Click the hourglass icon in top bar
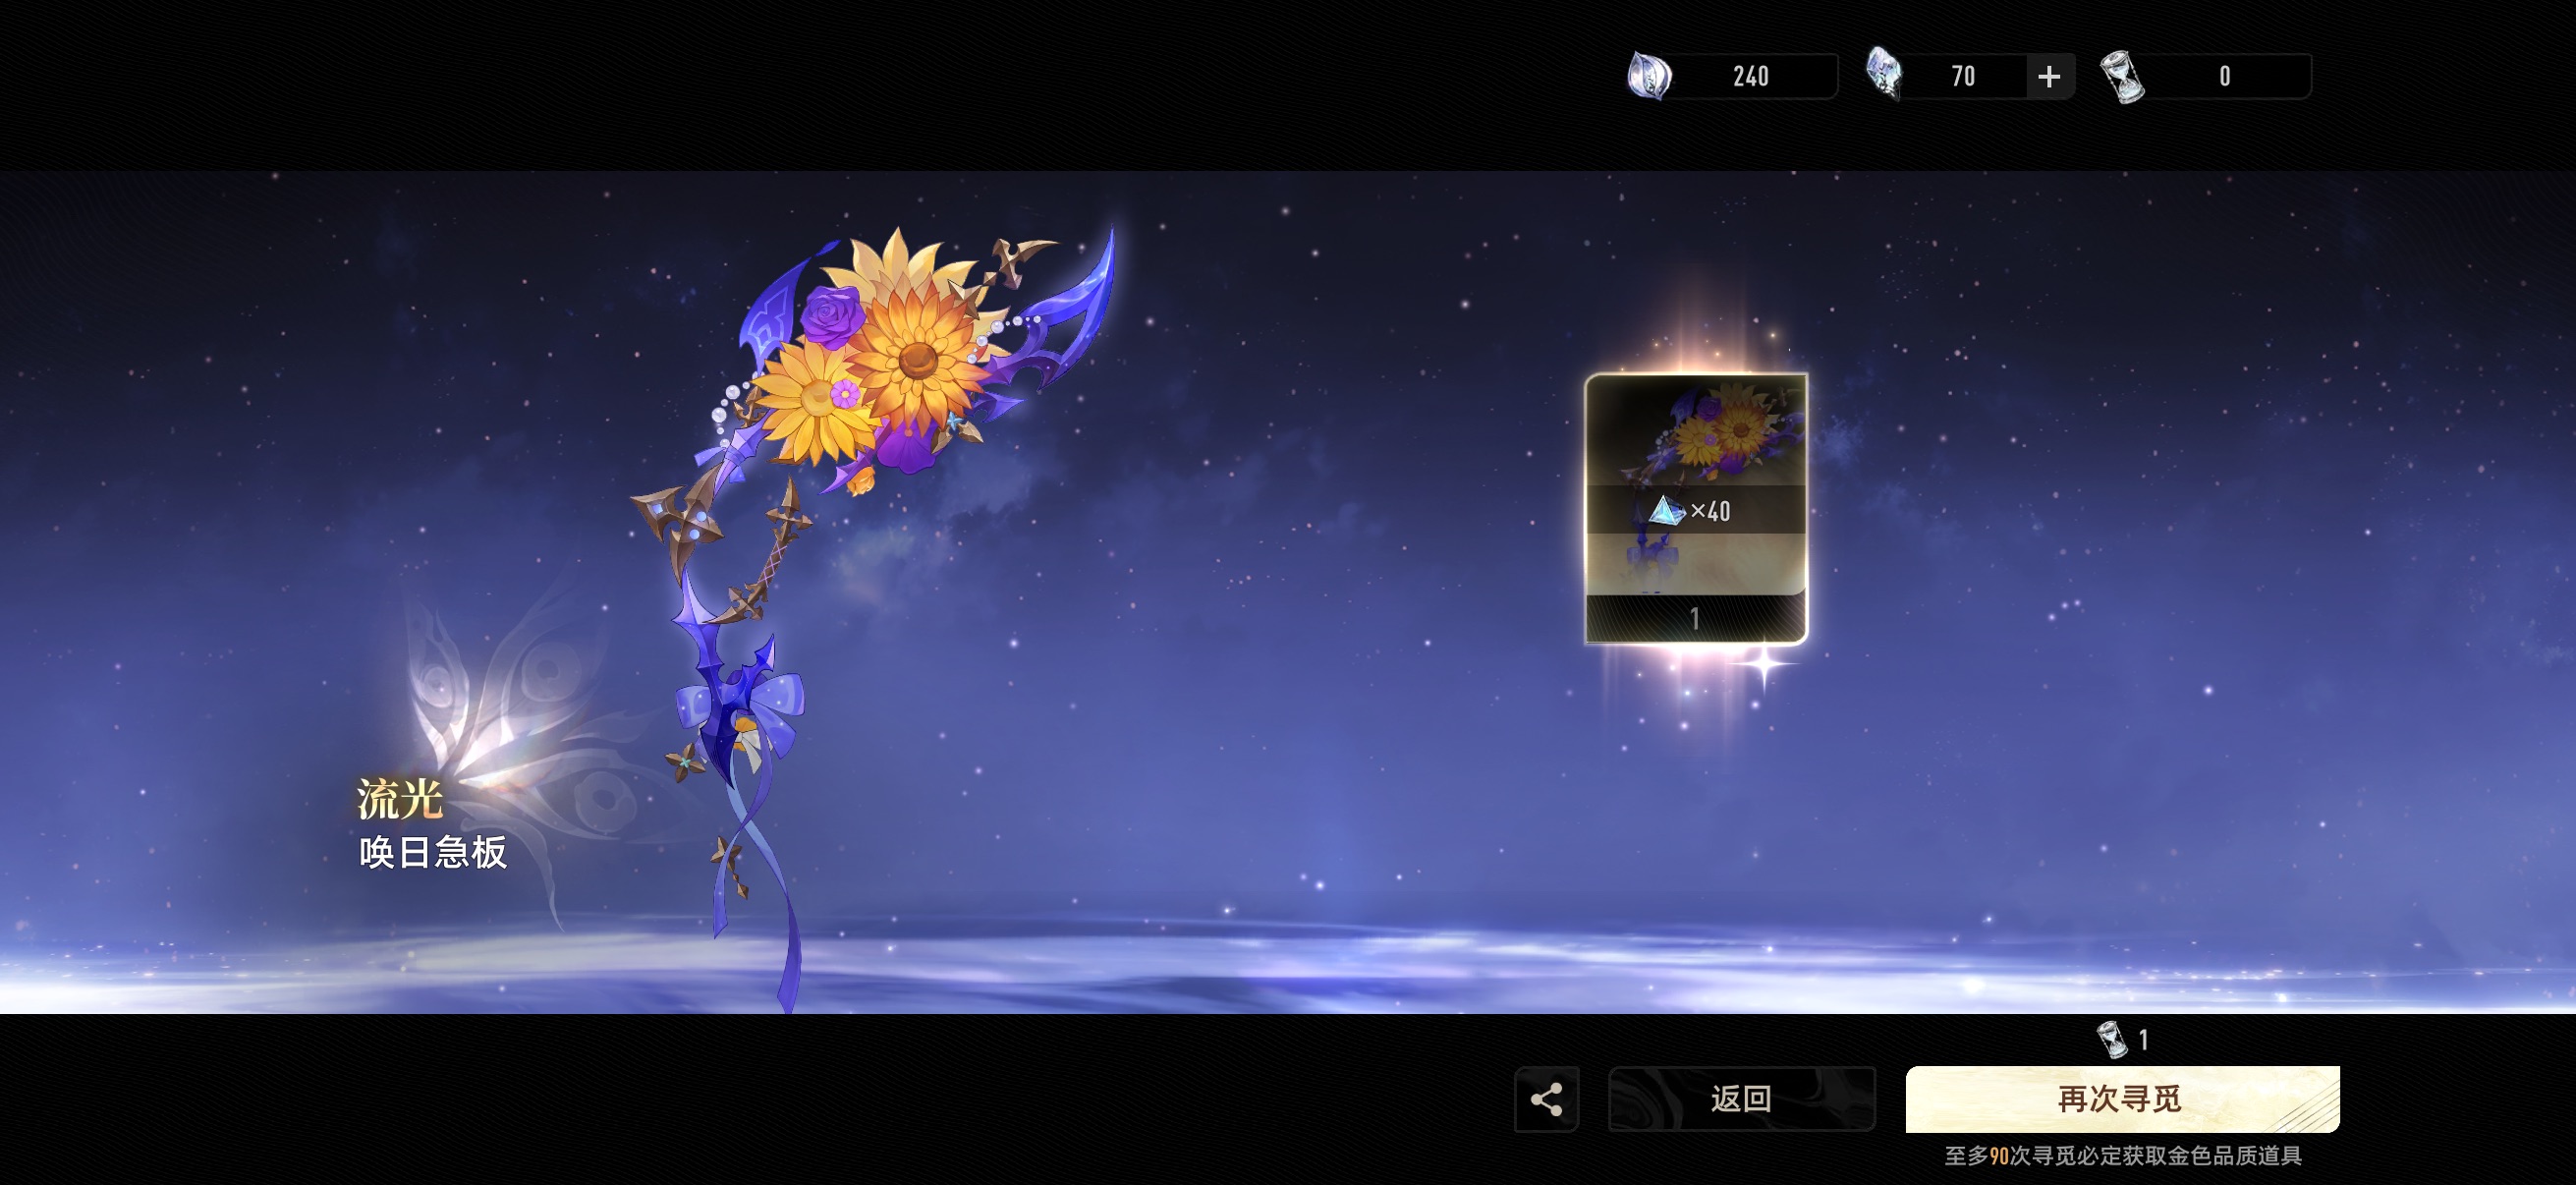This screenshot has width=2576, height=1185. point(2123,77)
